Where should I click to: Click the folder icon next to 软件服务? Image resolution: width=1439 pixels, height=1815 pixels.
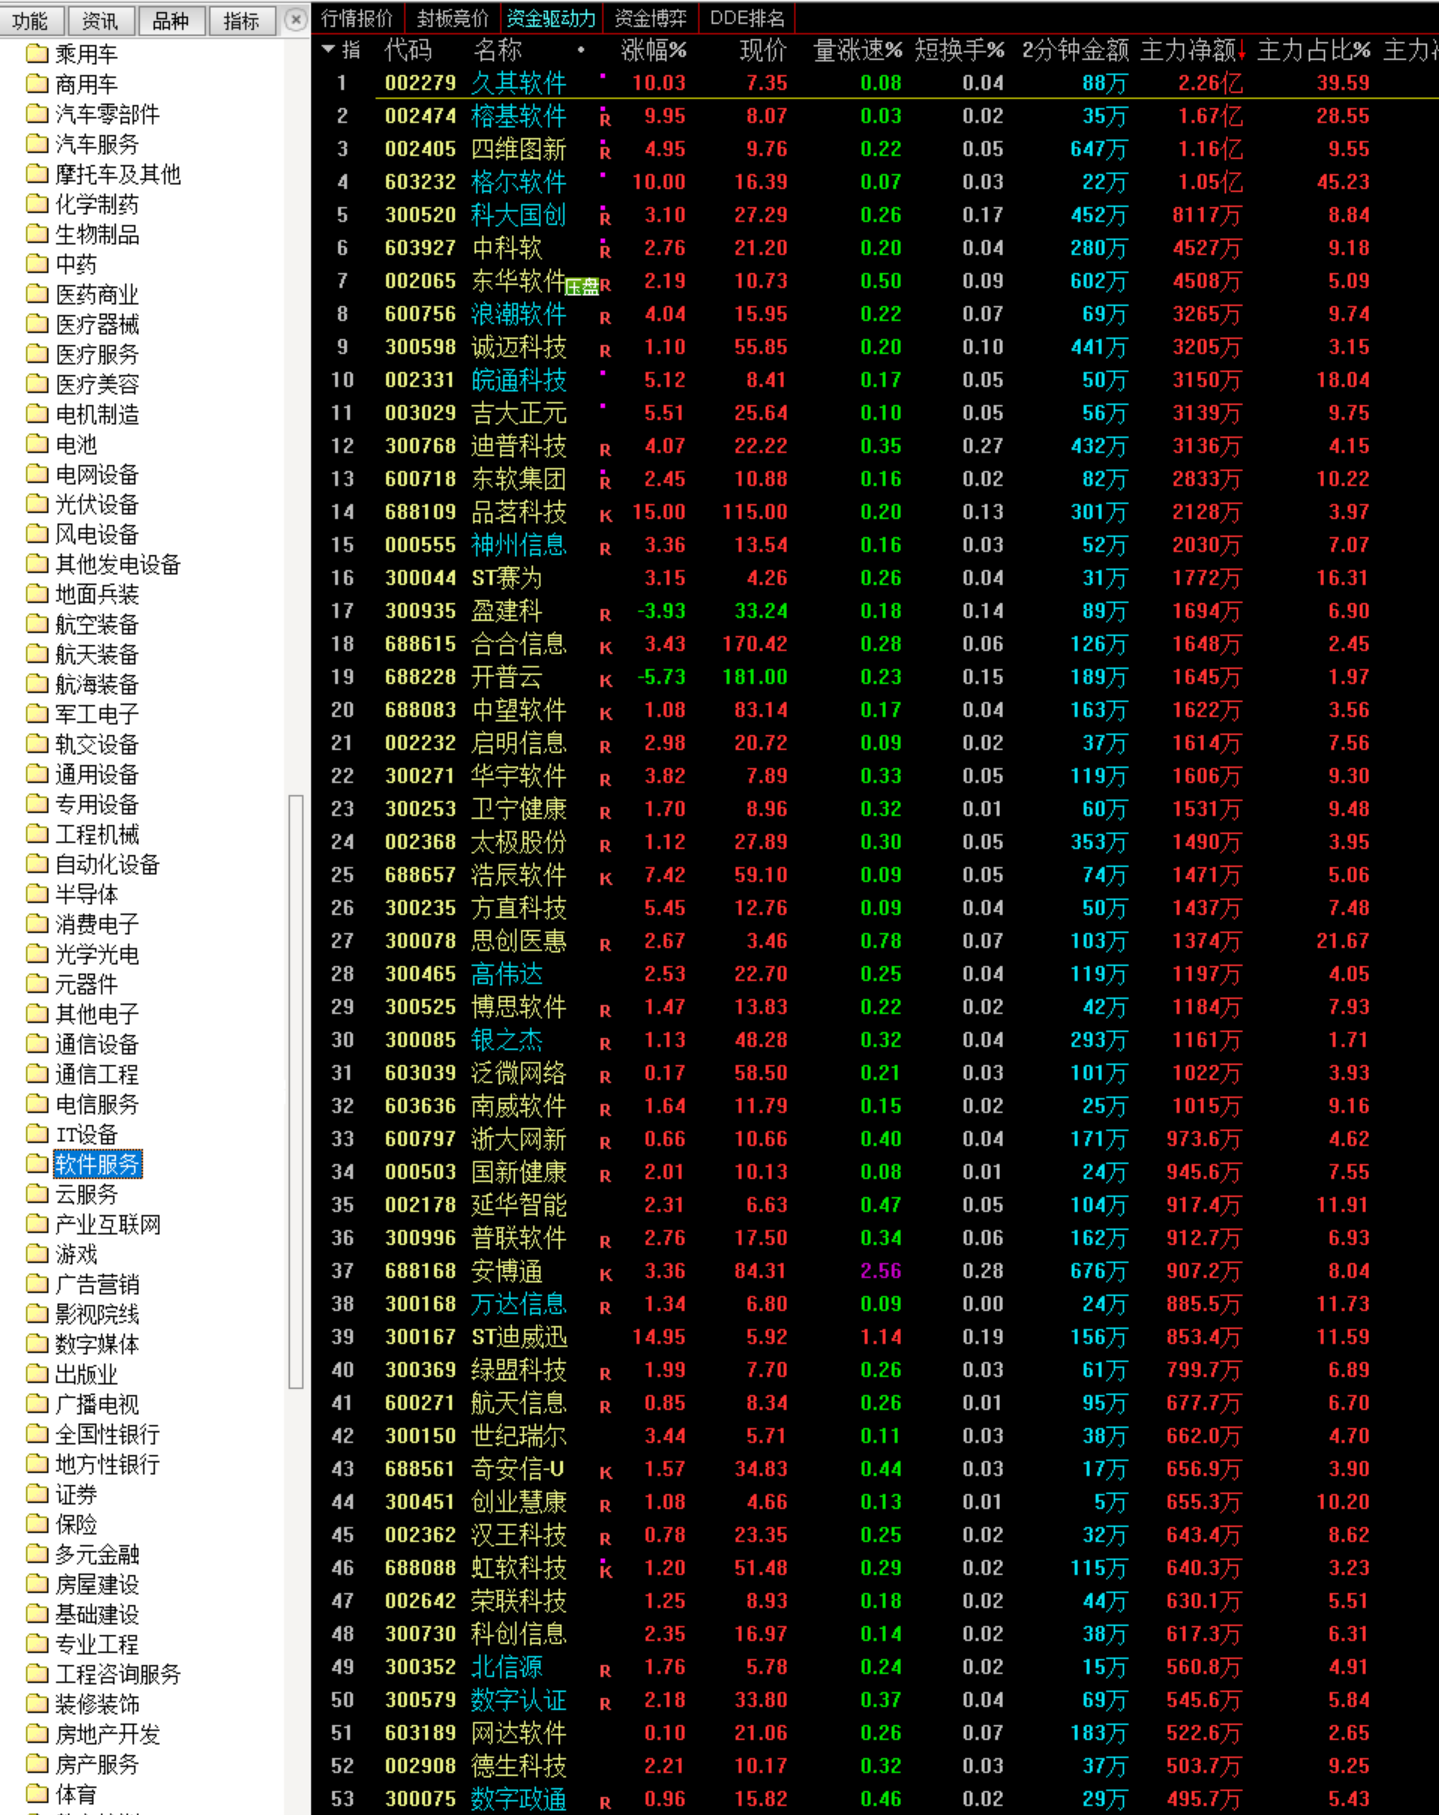pyautogui.click(x=37, y=1163)
